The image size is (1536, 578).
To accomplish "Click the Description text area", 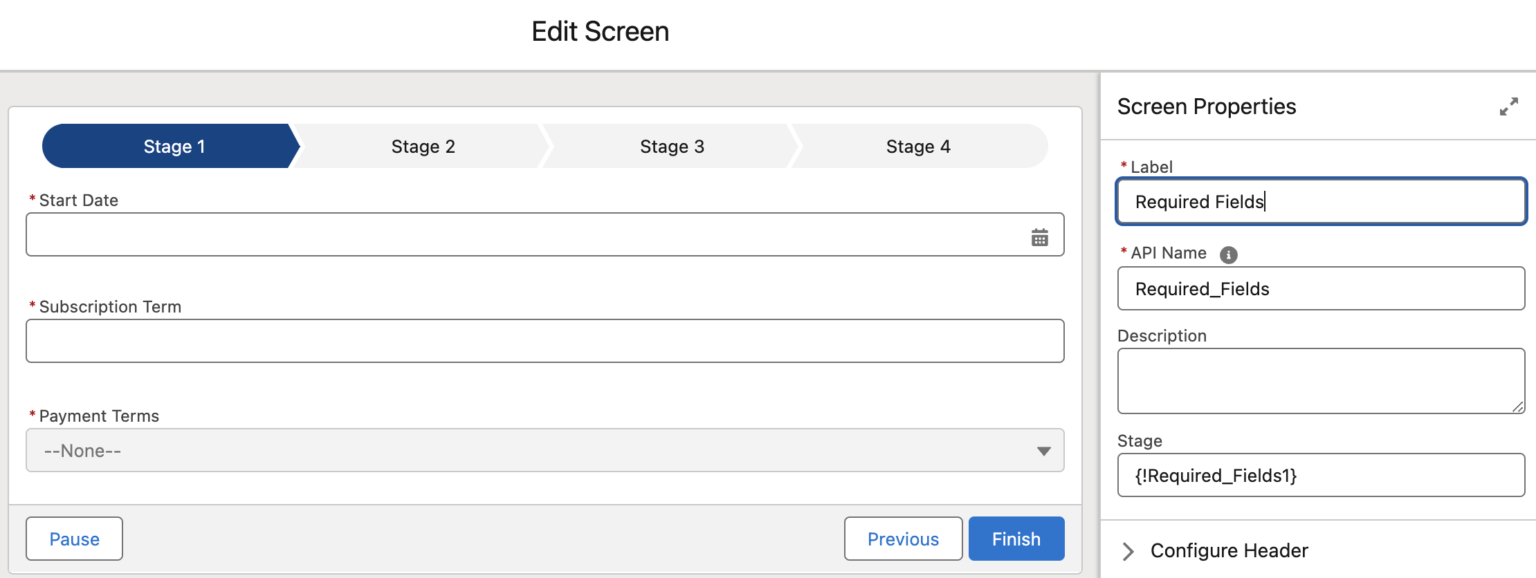I will point(1320,380).
